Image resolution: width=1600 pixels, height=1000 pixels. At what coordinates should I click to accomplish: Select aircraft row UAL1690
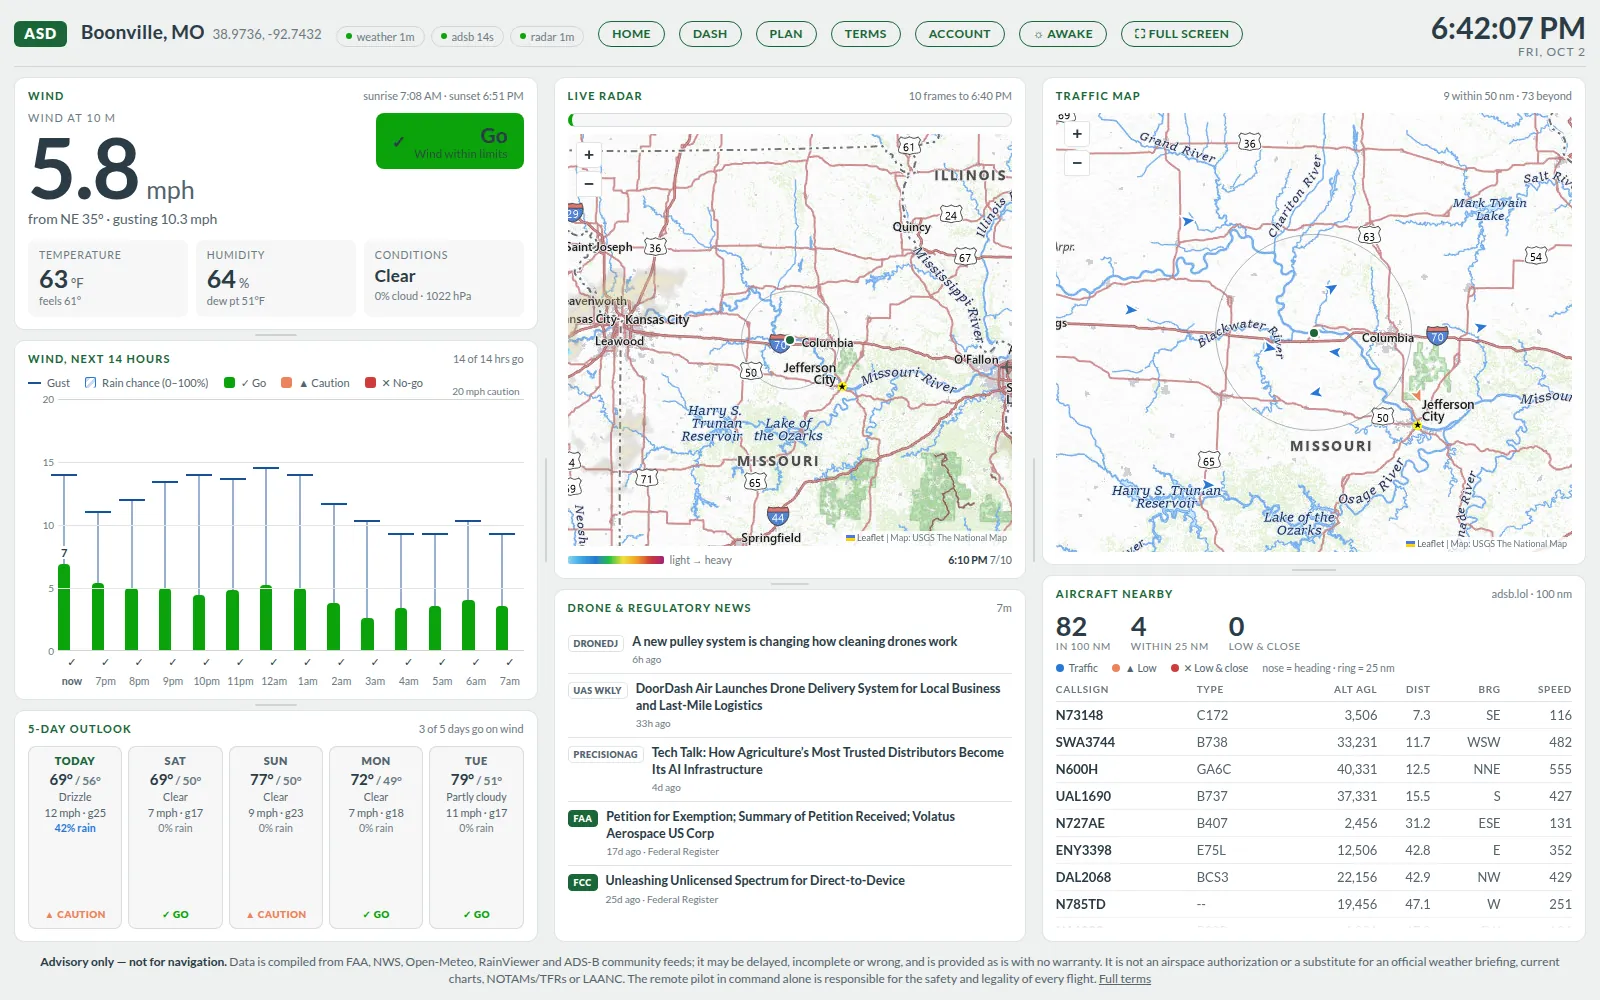coord(1313,796)
